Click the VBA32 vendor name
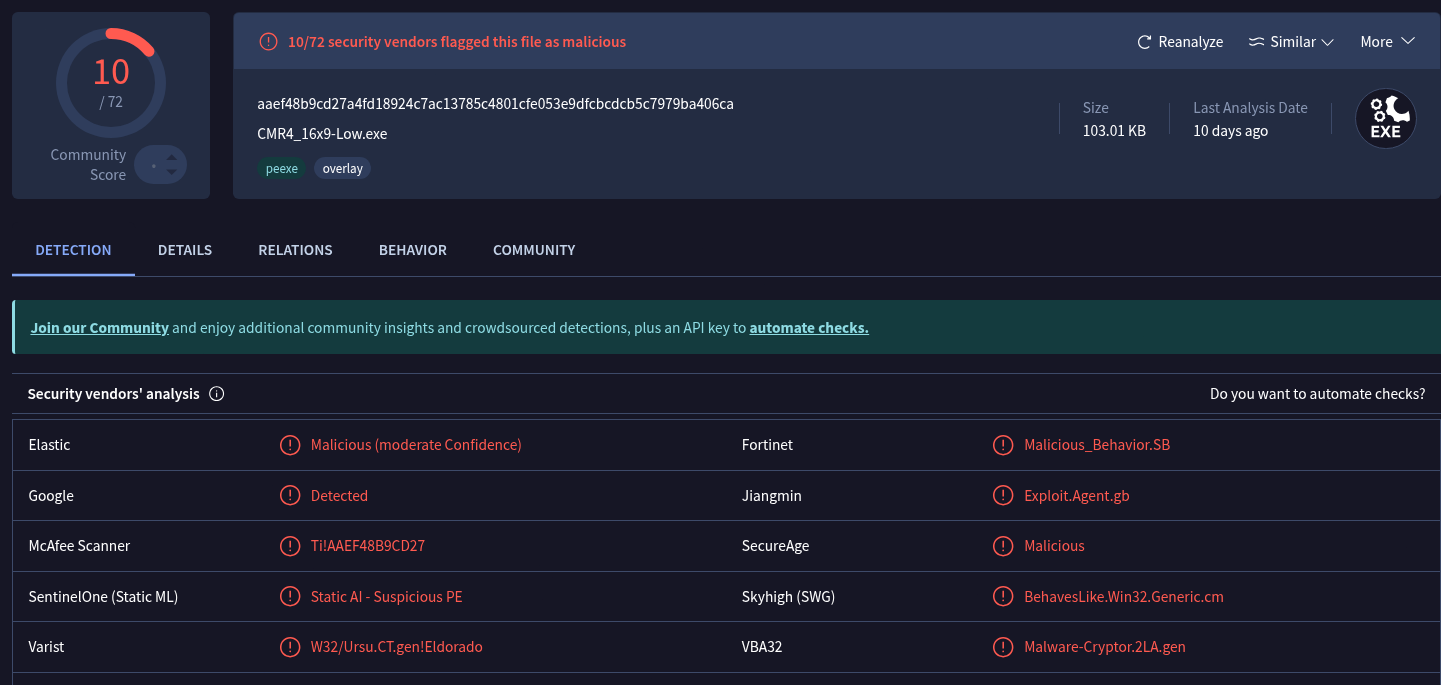This screenshot has width=1441, height=685. (762, 647)
